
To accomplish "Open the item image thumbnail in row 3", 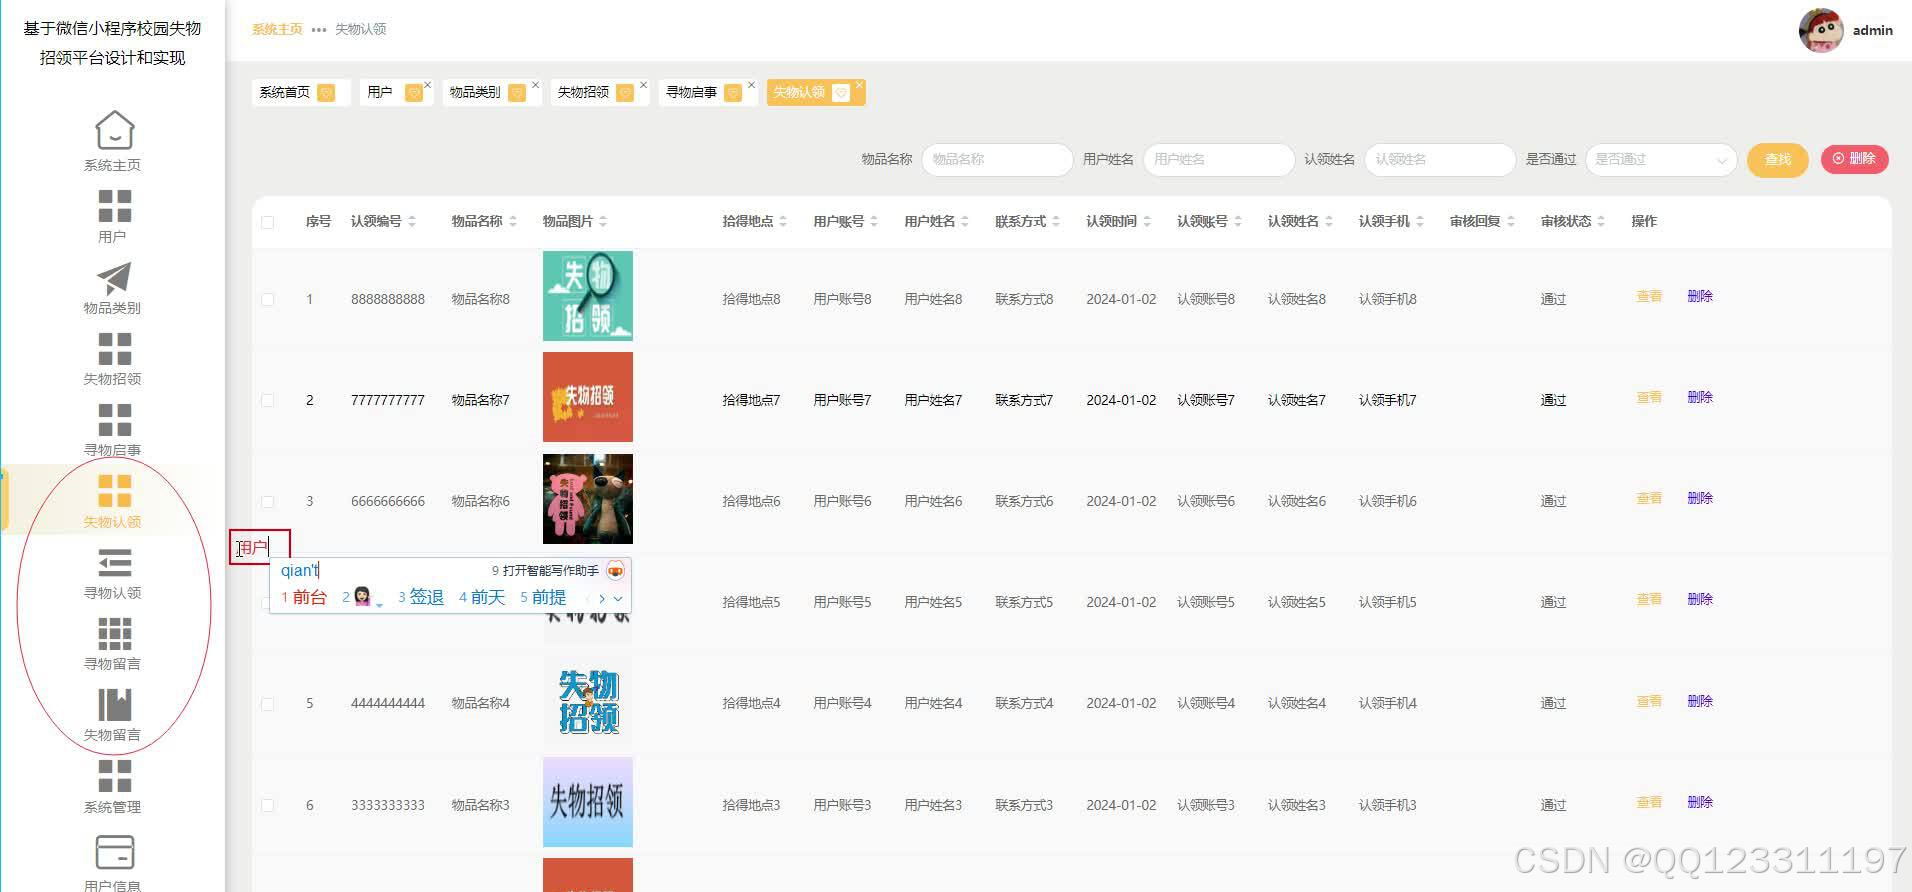I will pos(588,499).
